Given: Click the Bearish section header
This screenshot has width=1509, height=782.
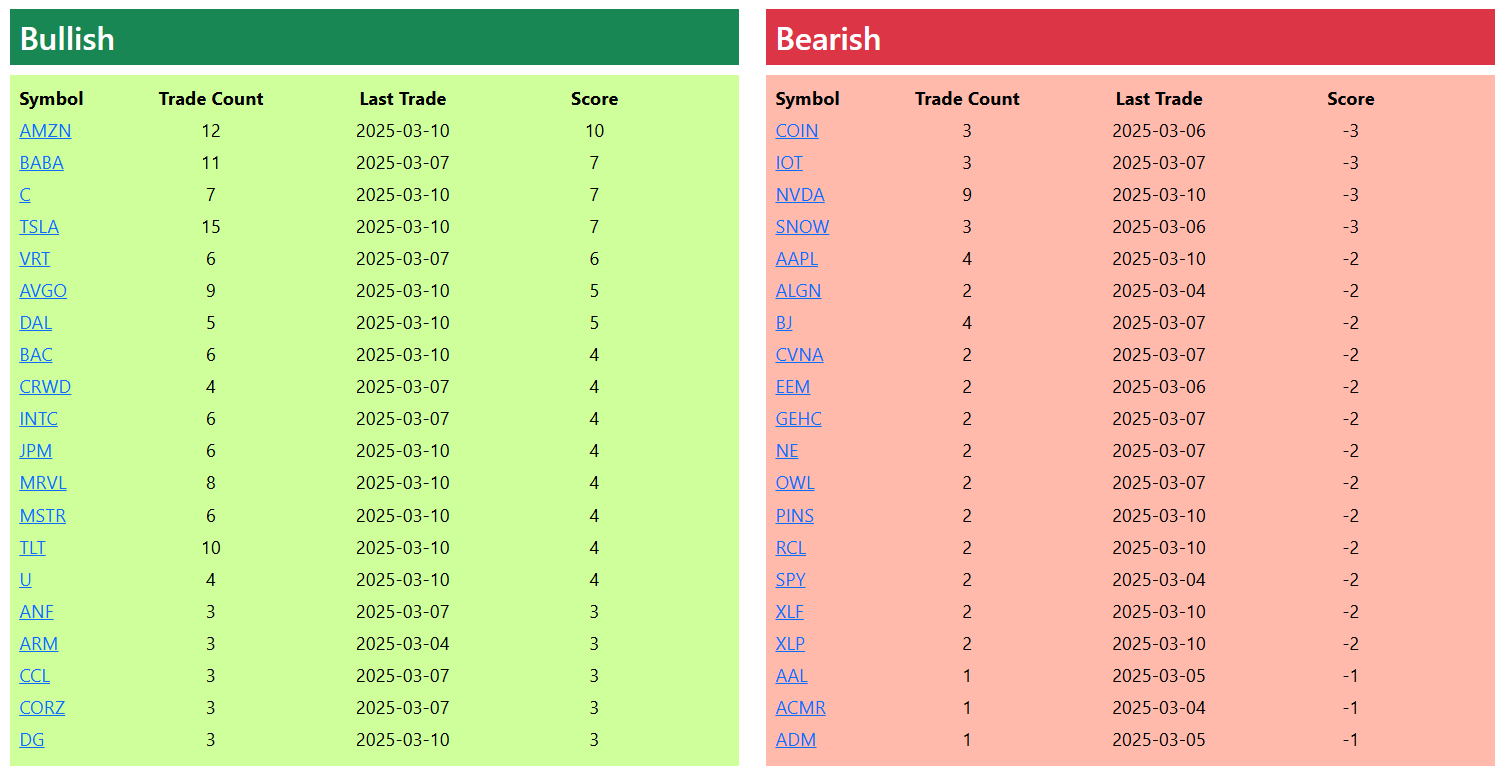Looking at the screenshot, I should pos(1130,37).
